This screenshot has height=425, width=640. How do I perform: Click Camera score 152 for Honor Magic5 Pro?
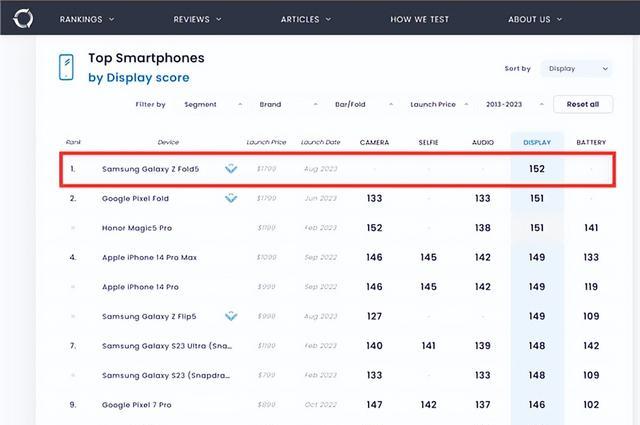pos(374,228)
